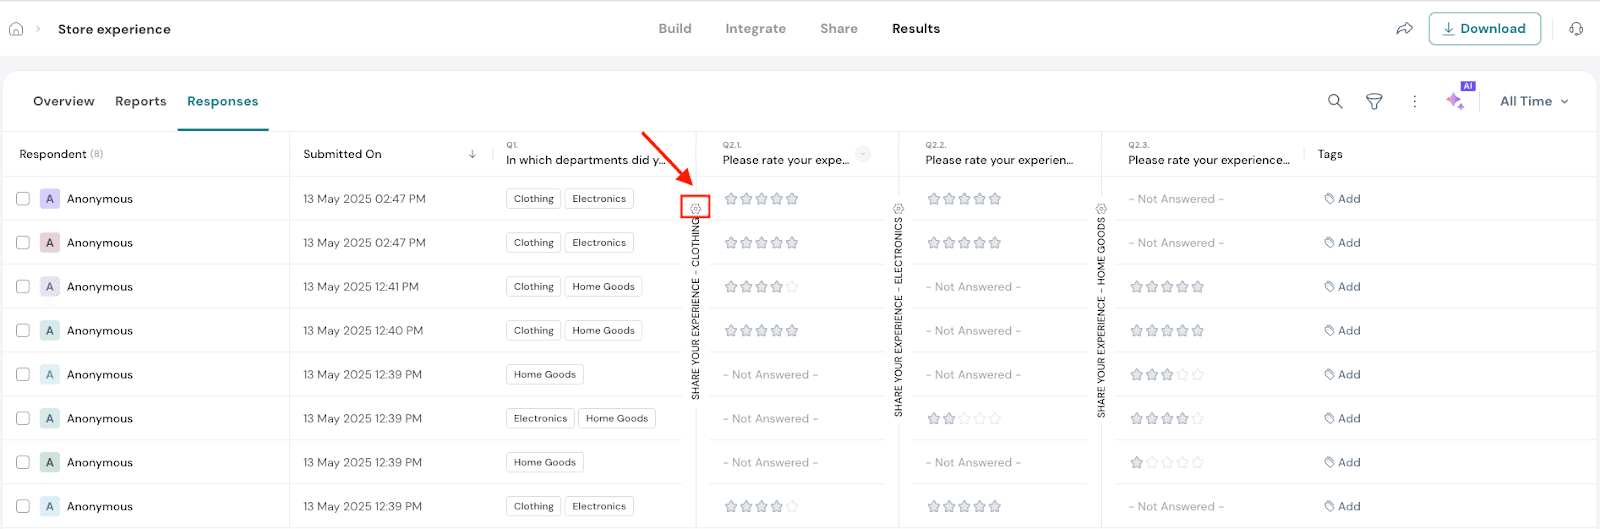
Task: Sort by Submitted On arrow
Action: [x=472, y=154]
